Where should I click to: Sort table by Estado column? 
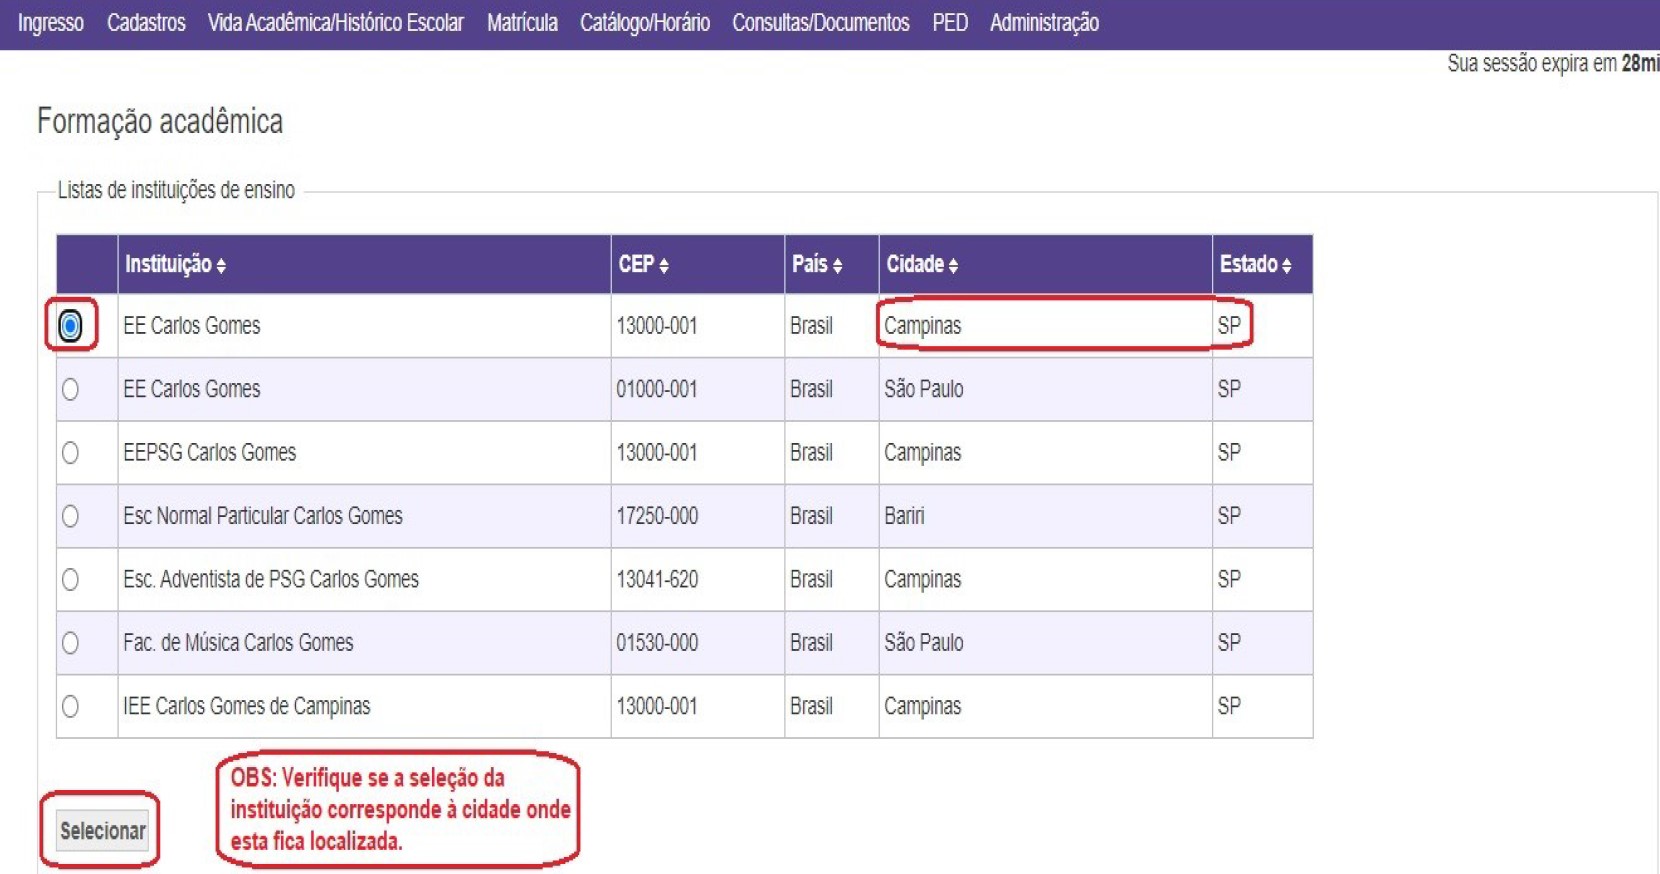coord(1255,264)
